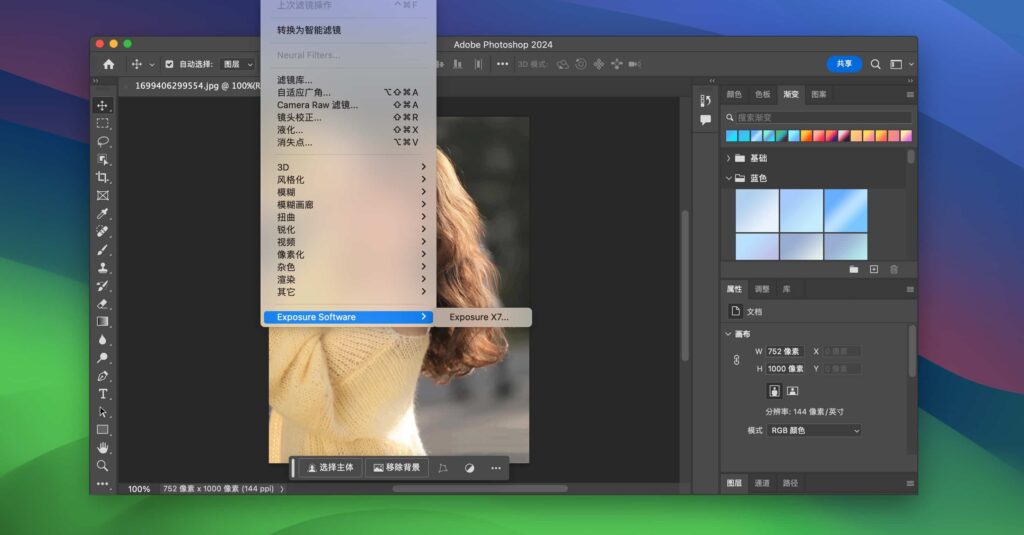Open the Comments panel icon
This screenshot has width=1024, height=535.
[705, 120]
